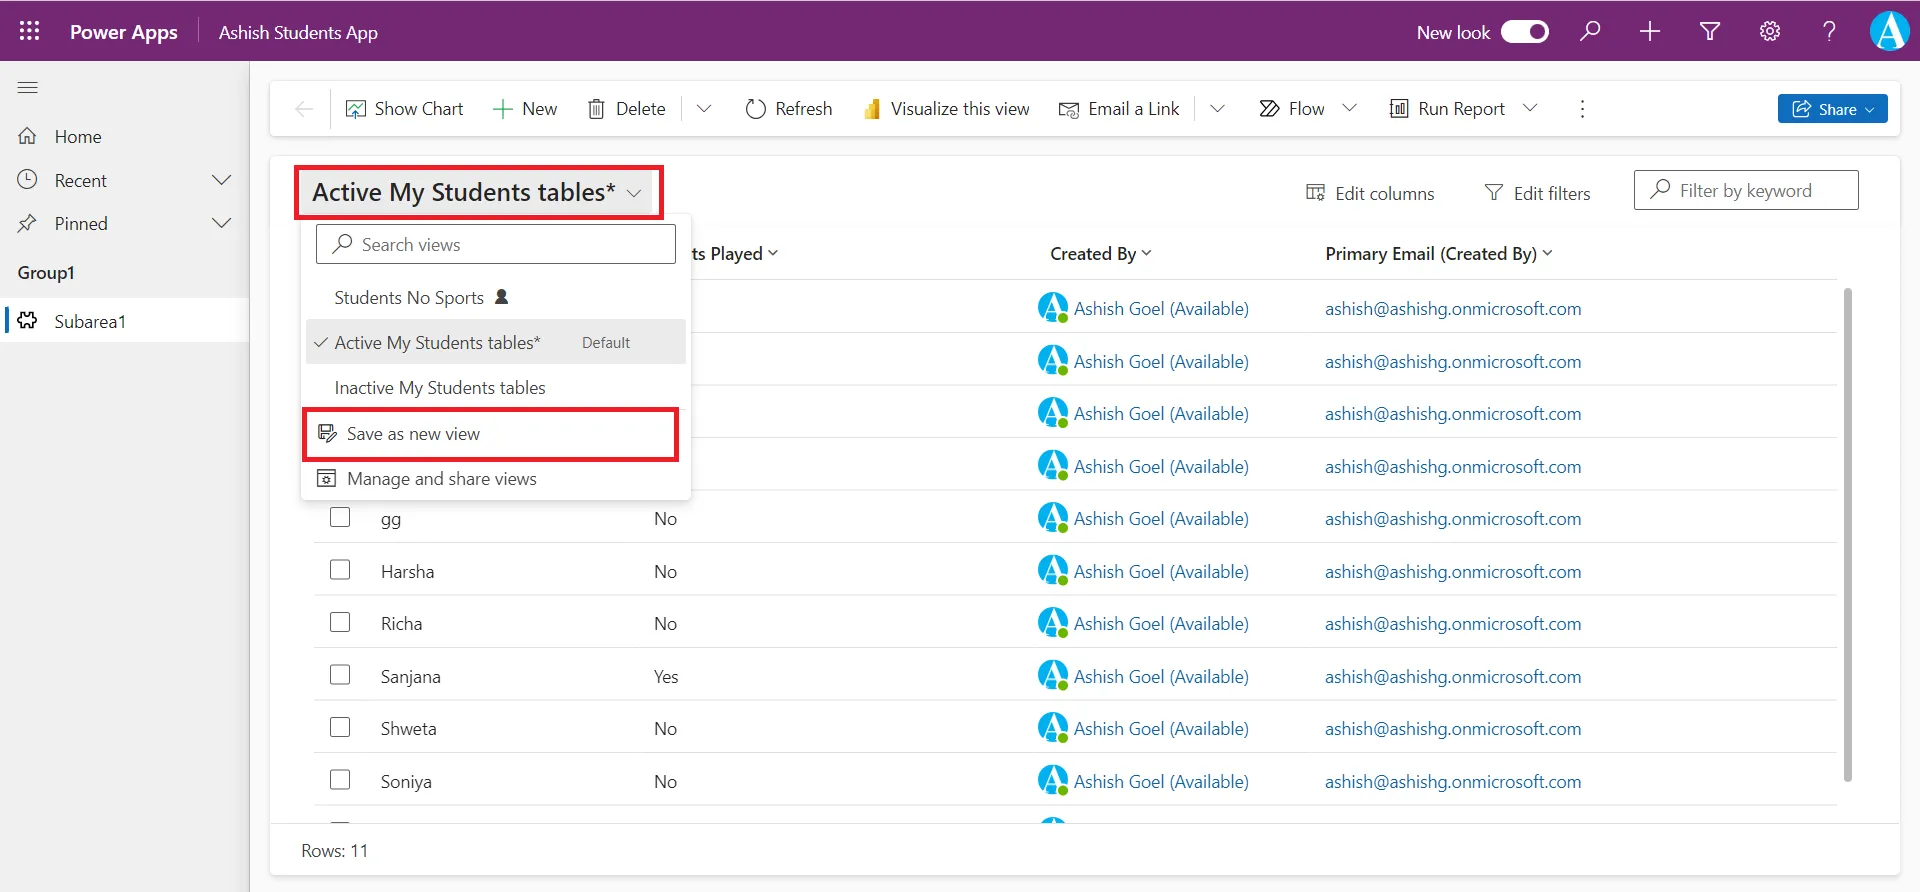The height and width of the screenshot is (892, 1920).
Task: Click the Refresh icon
Action: 756,109
